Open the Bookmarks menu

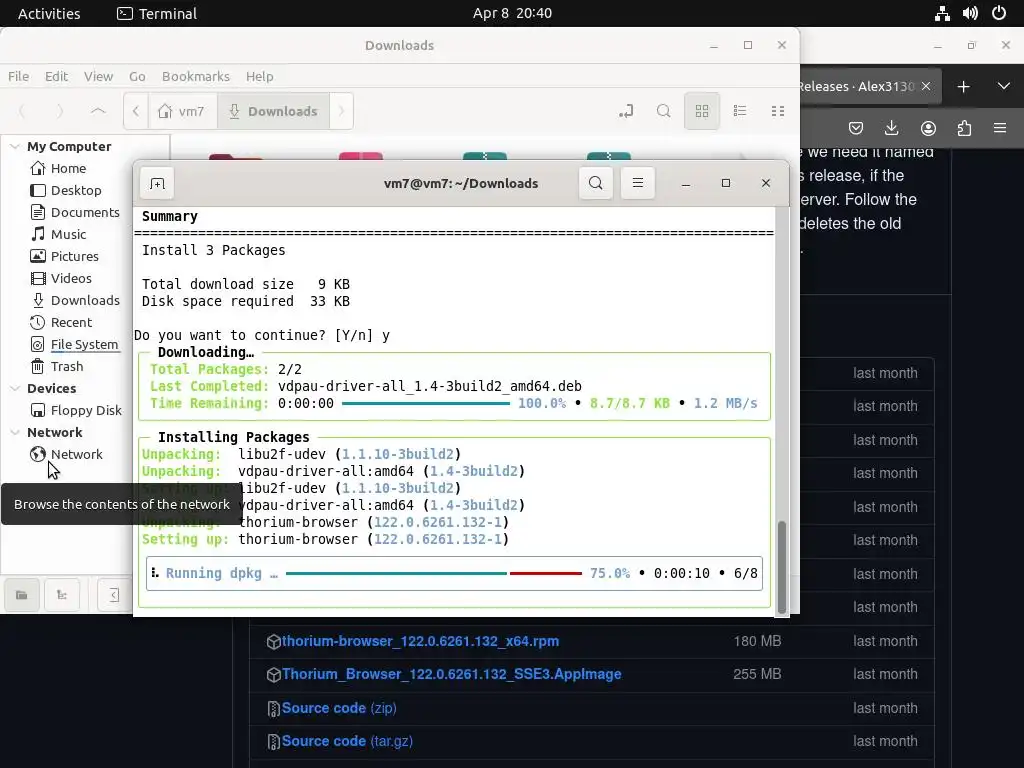[x=196, y=76]
